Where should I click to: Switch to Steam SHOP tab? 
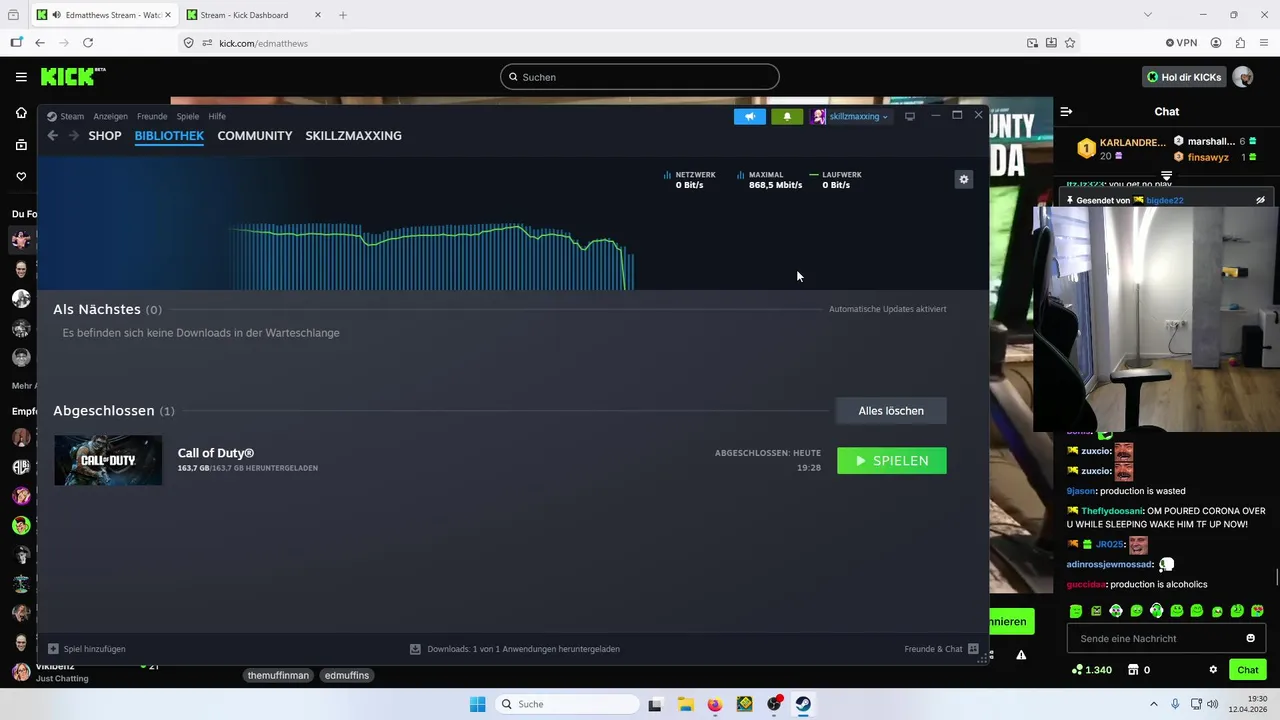(x=105, y=136)
